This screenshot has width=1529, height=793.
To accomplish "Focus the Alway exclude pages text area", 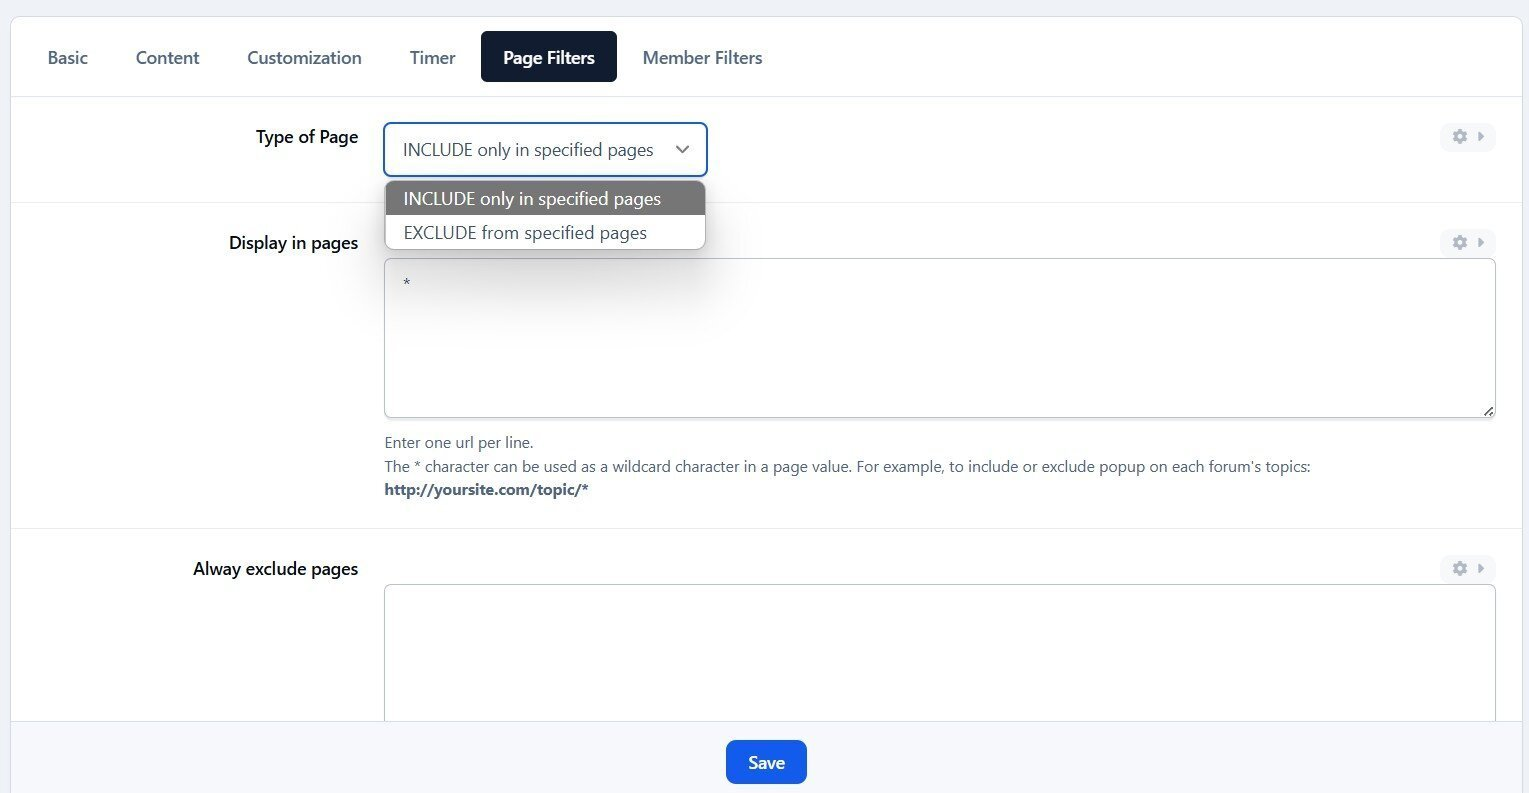I will 939,650.
